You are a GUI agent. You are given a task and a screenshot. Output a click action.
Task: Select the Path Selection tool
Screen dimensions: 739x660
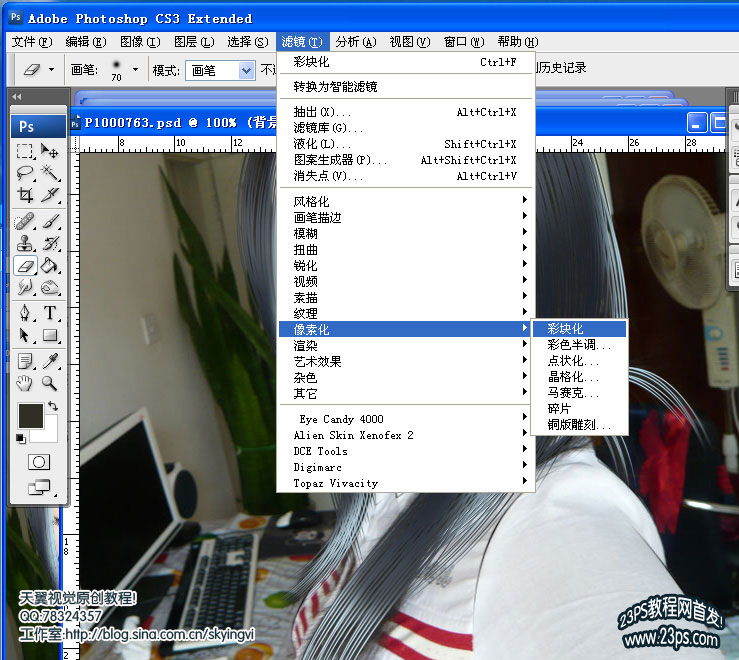coord(25,335)
